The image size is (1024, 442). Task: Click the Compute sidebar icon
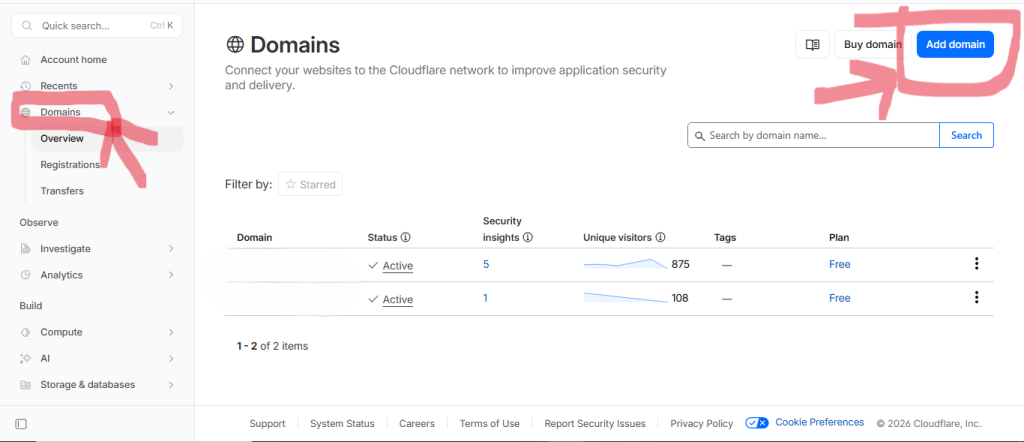[25, 332]
